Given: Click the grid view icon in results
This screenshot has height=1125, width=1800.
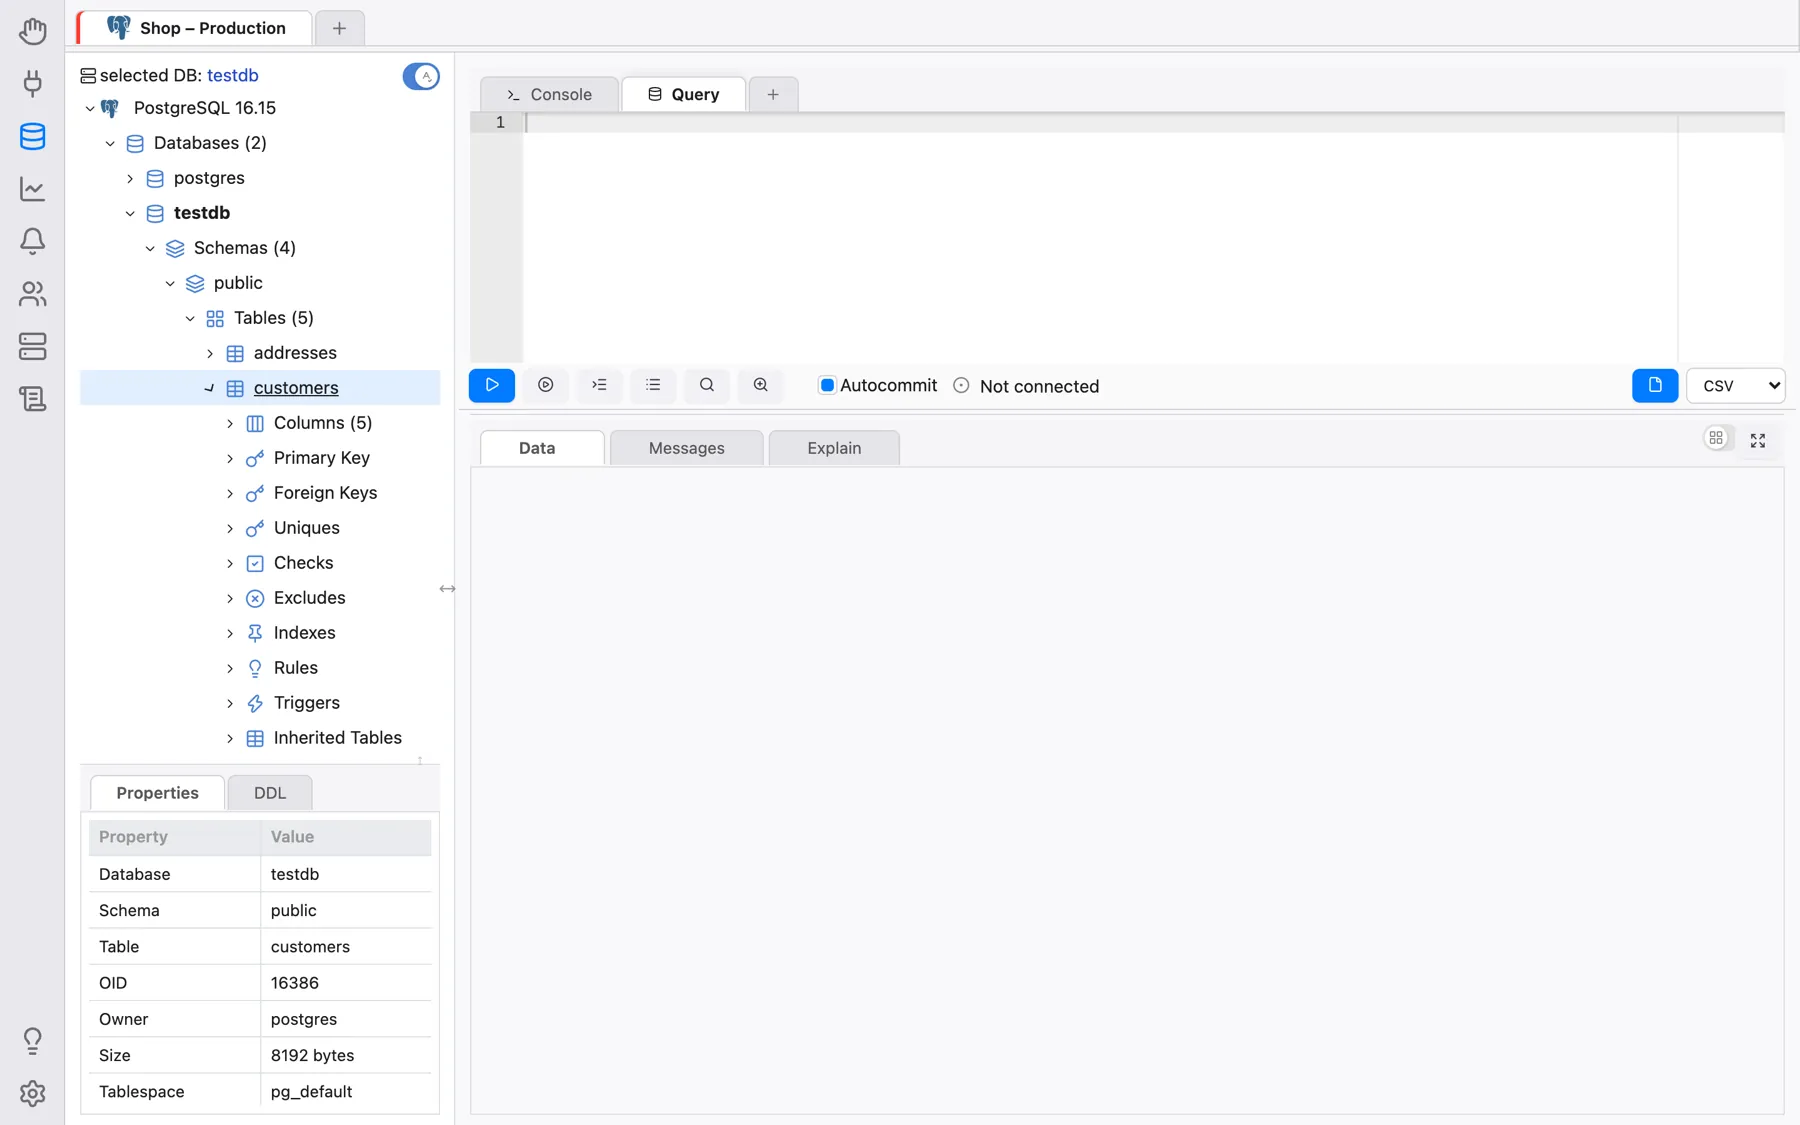Looking at the screenshot, I should coord(1716,438).
